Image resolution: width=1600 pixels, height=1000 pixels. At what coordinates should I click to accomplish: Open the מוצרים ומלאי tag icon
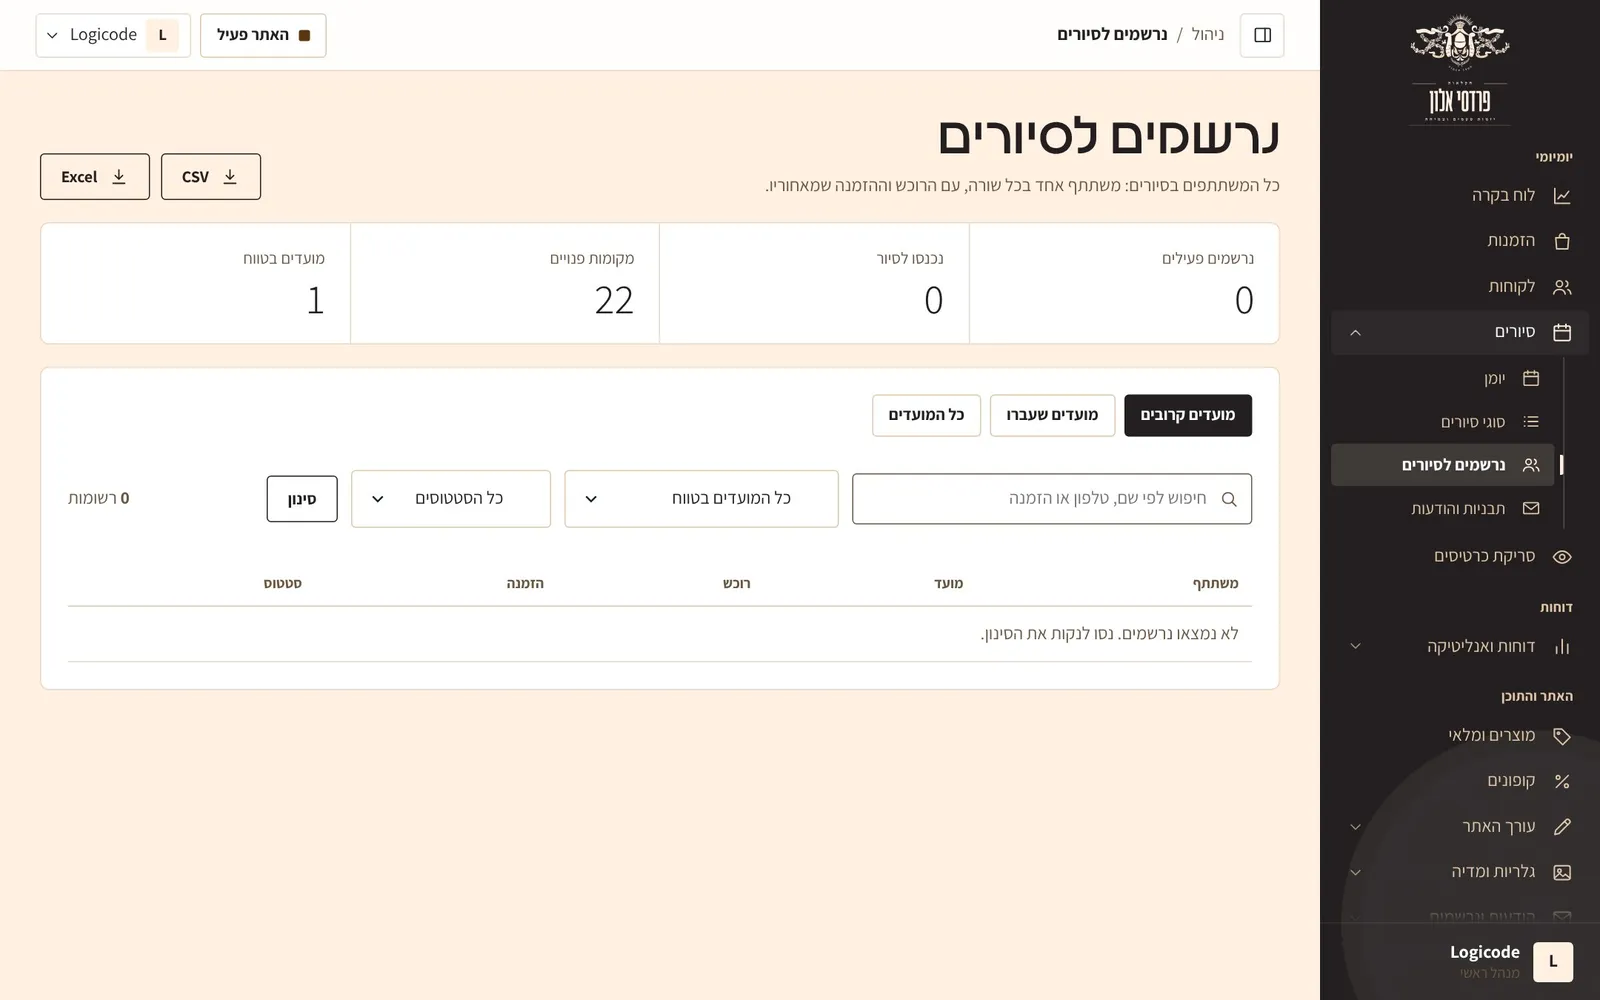1562,736
